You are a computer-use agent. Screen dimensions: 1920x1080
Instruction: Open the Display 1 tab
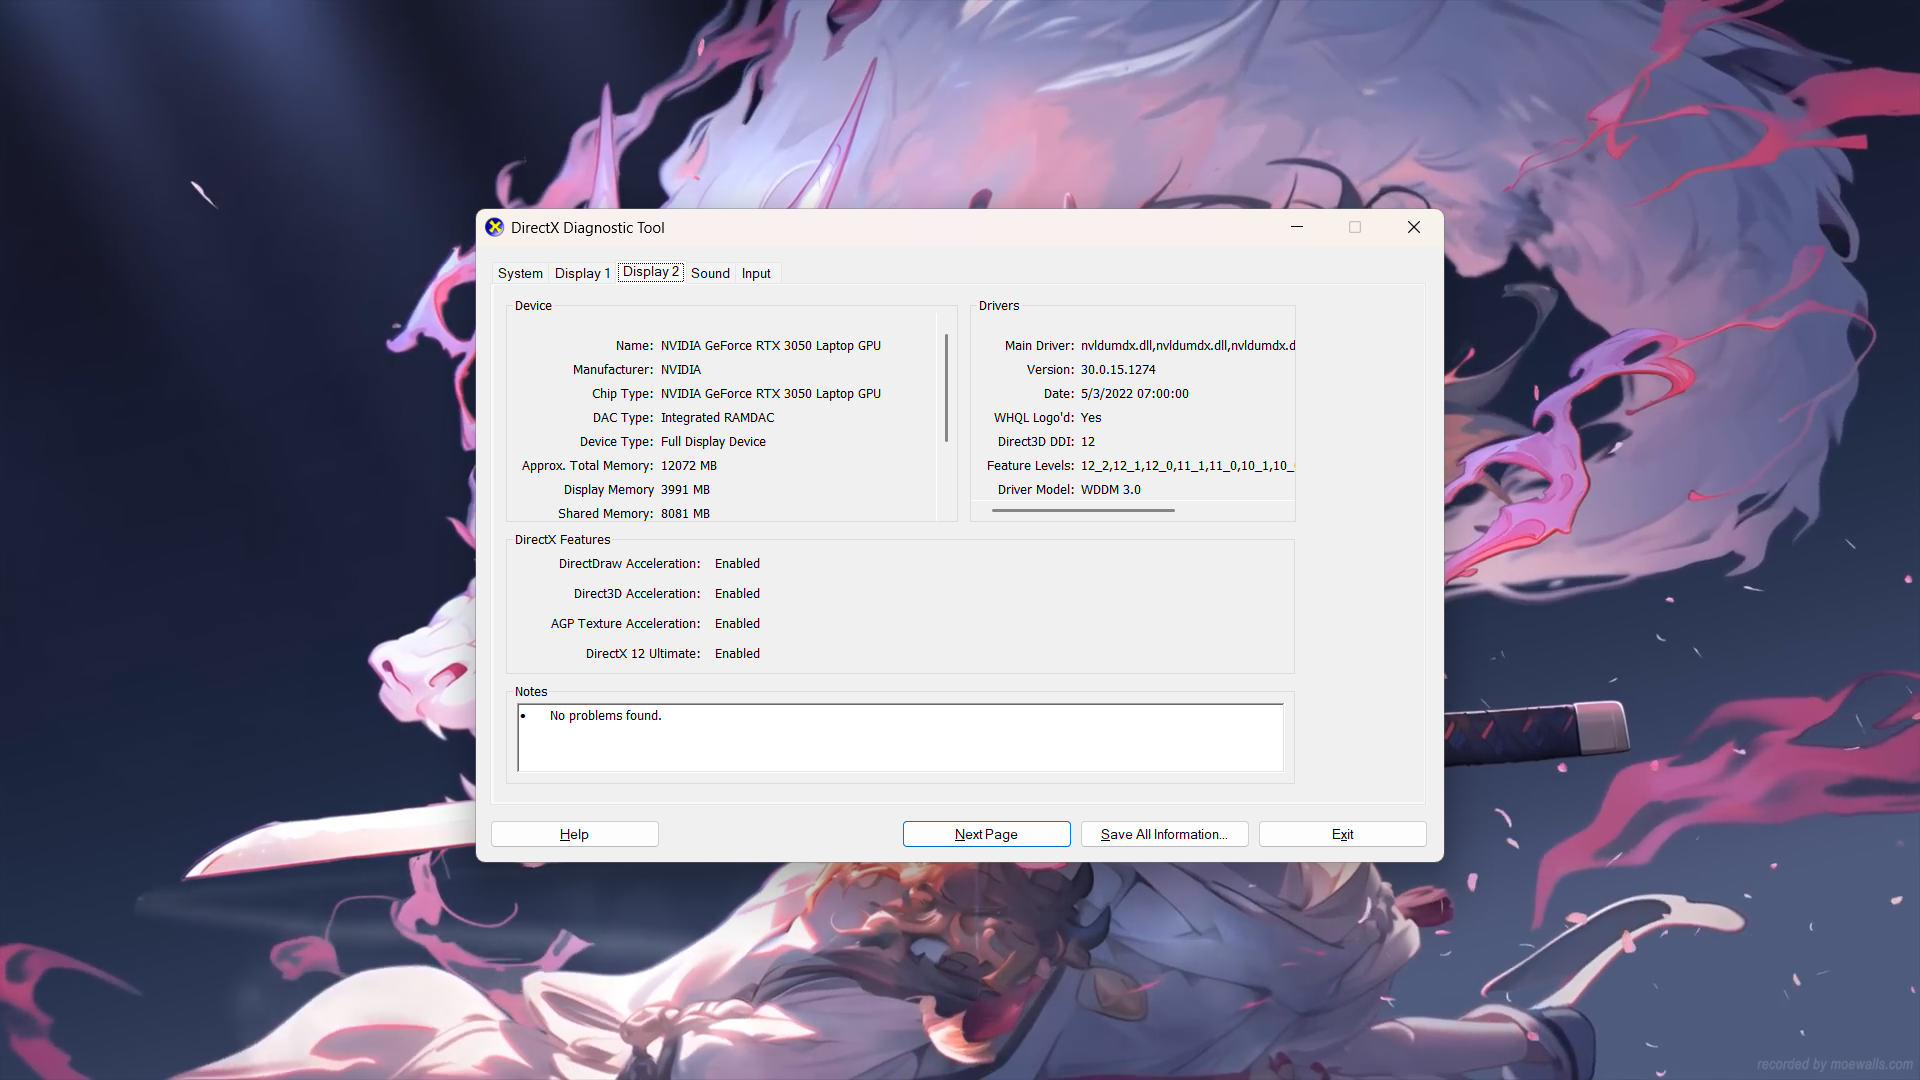(582, 273)
